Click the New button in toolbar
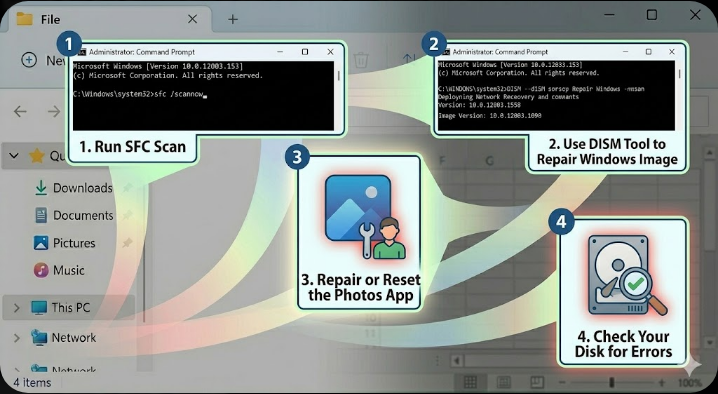The image size is (718, 394). click(x=42, y=60)
